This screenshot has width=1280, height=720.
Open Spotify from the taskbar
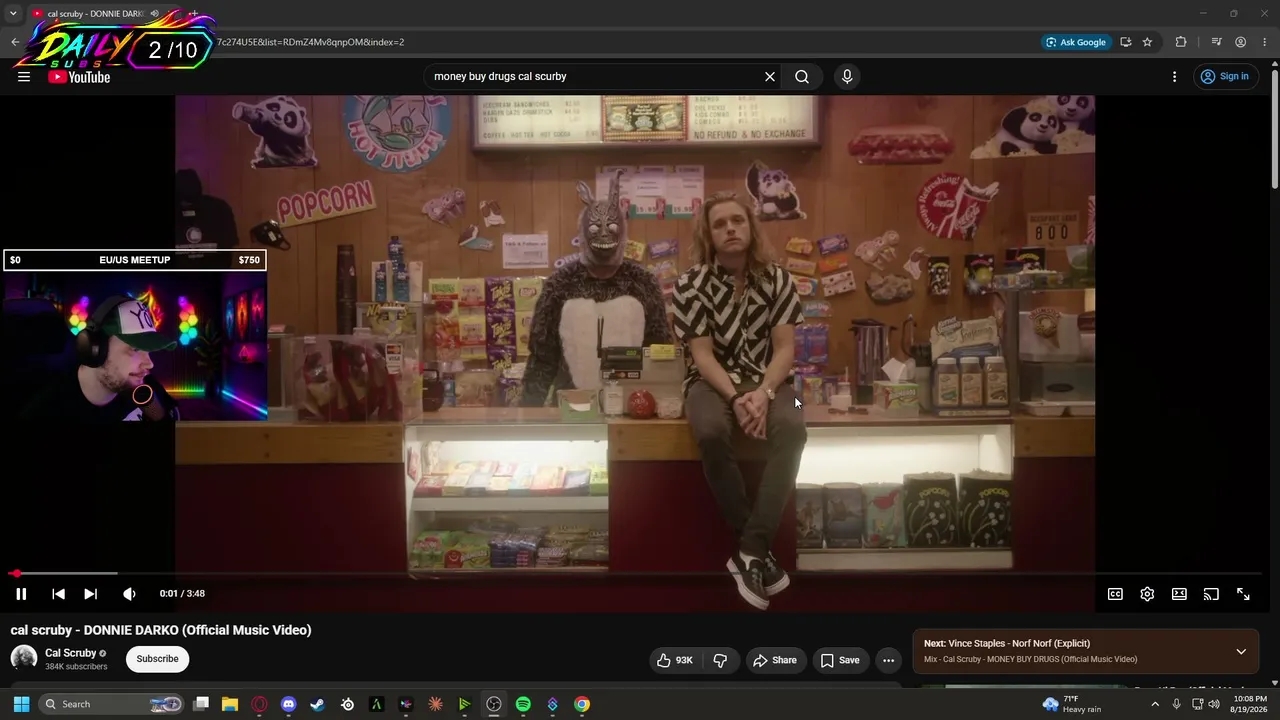(523, 704)
